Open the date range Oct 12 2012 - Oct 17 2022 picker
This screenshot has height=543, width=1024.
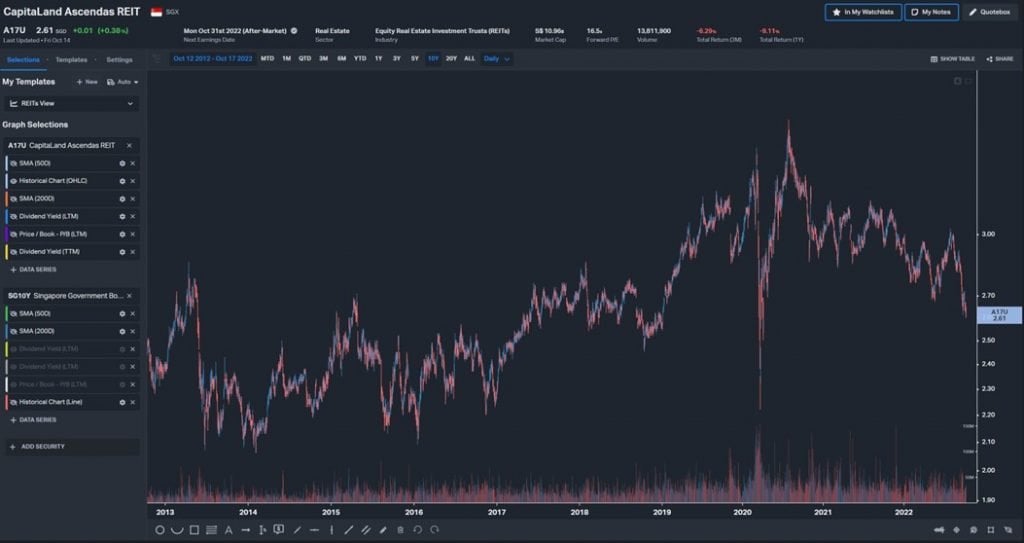point(213,59)
